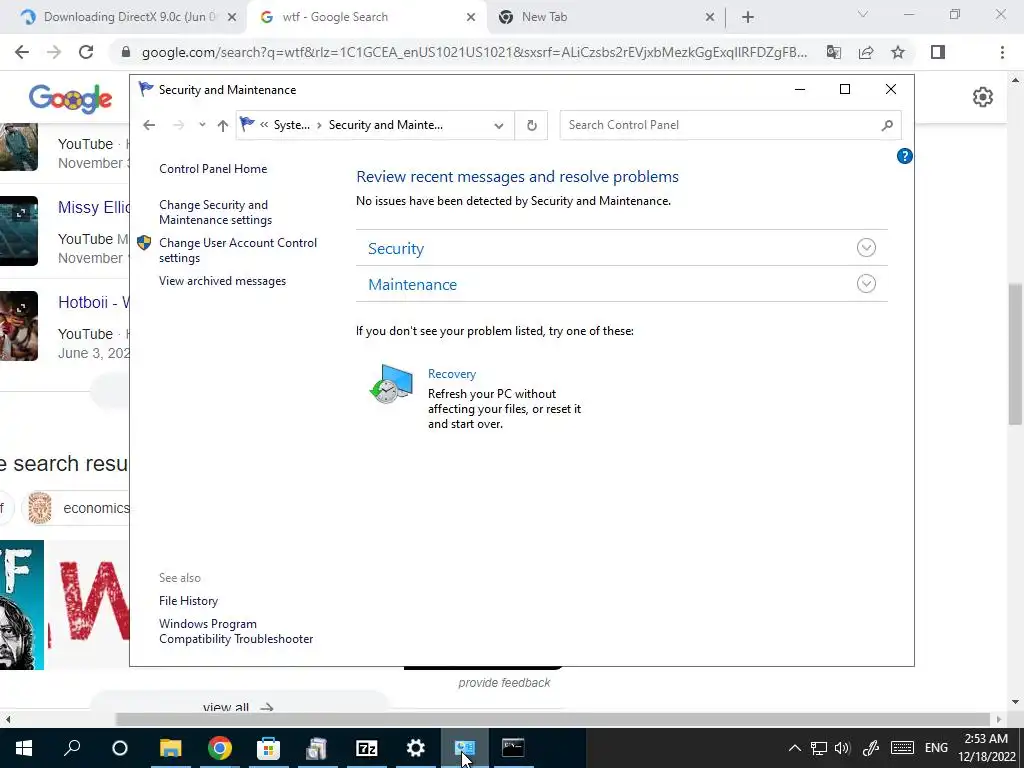Show hidden system tray icons

click(794, 748)
